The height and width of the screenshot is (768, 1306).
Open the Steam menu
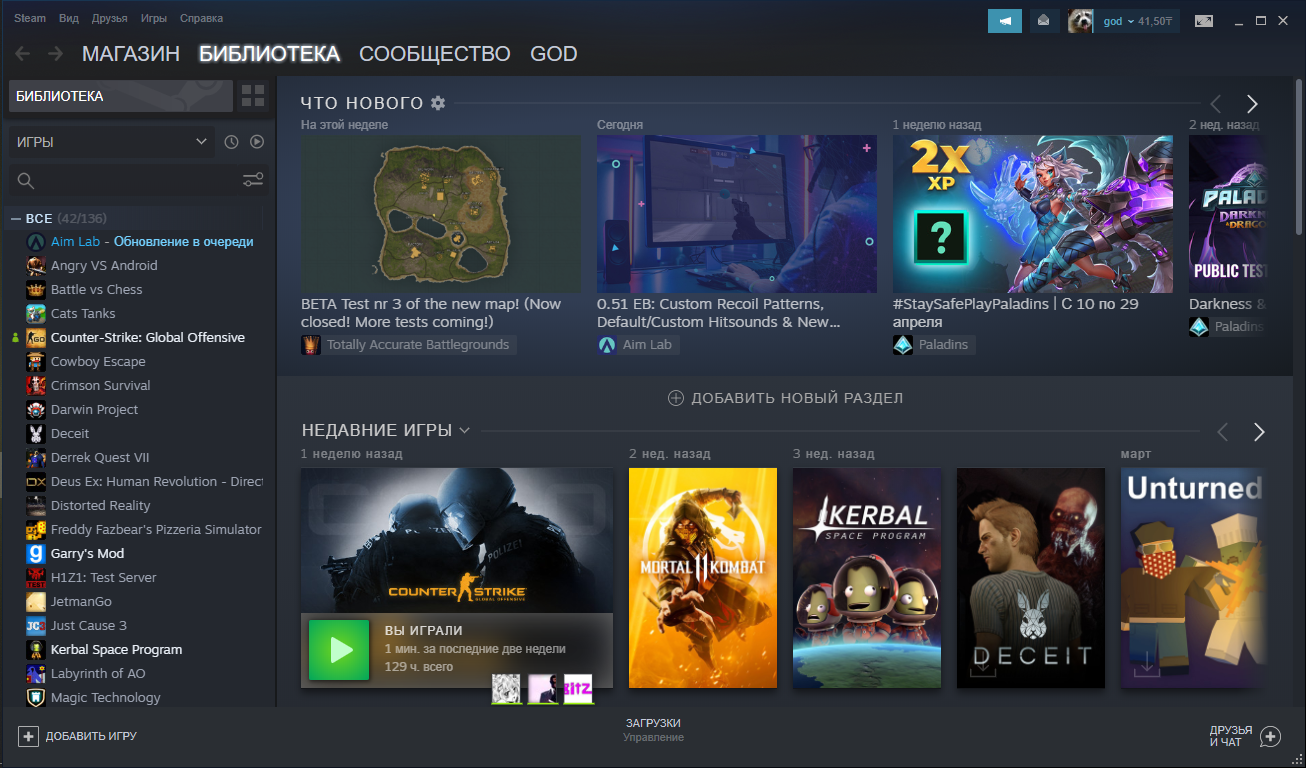tap(29, 19)
